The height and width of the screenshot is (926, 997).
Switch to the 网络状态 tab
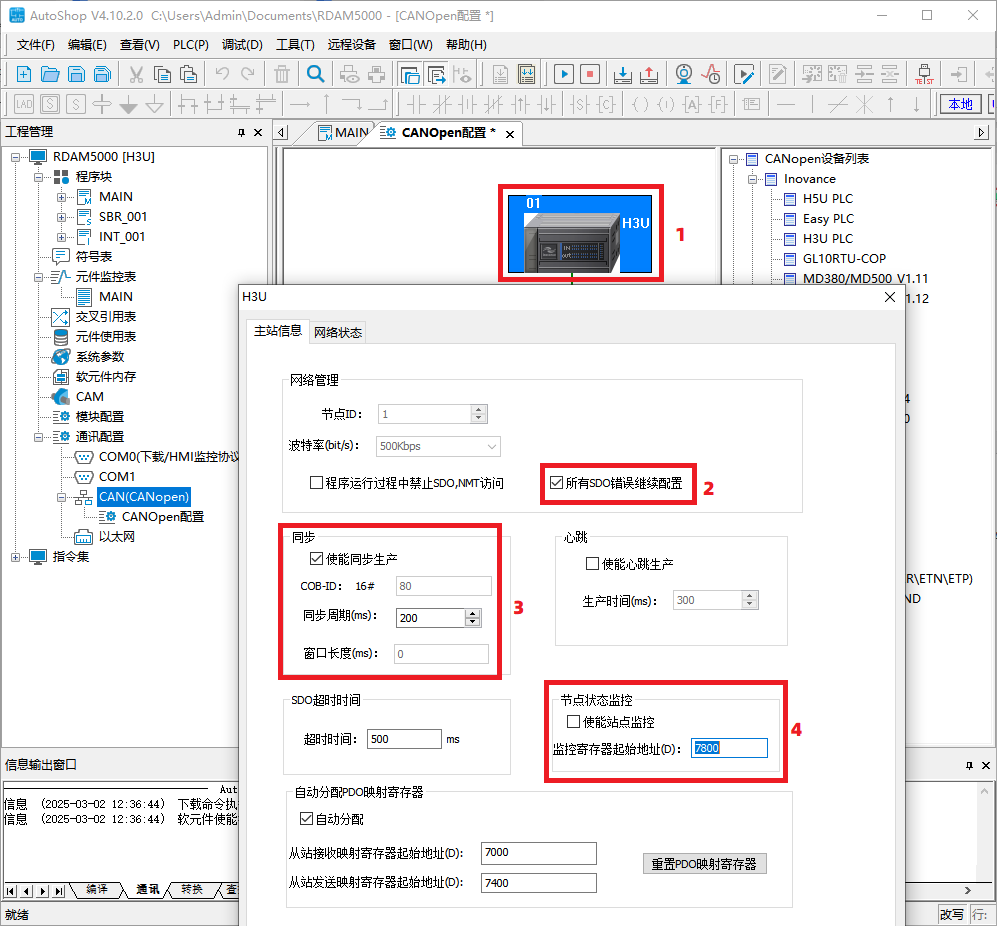pos(338,332)
